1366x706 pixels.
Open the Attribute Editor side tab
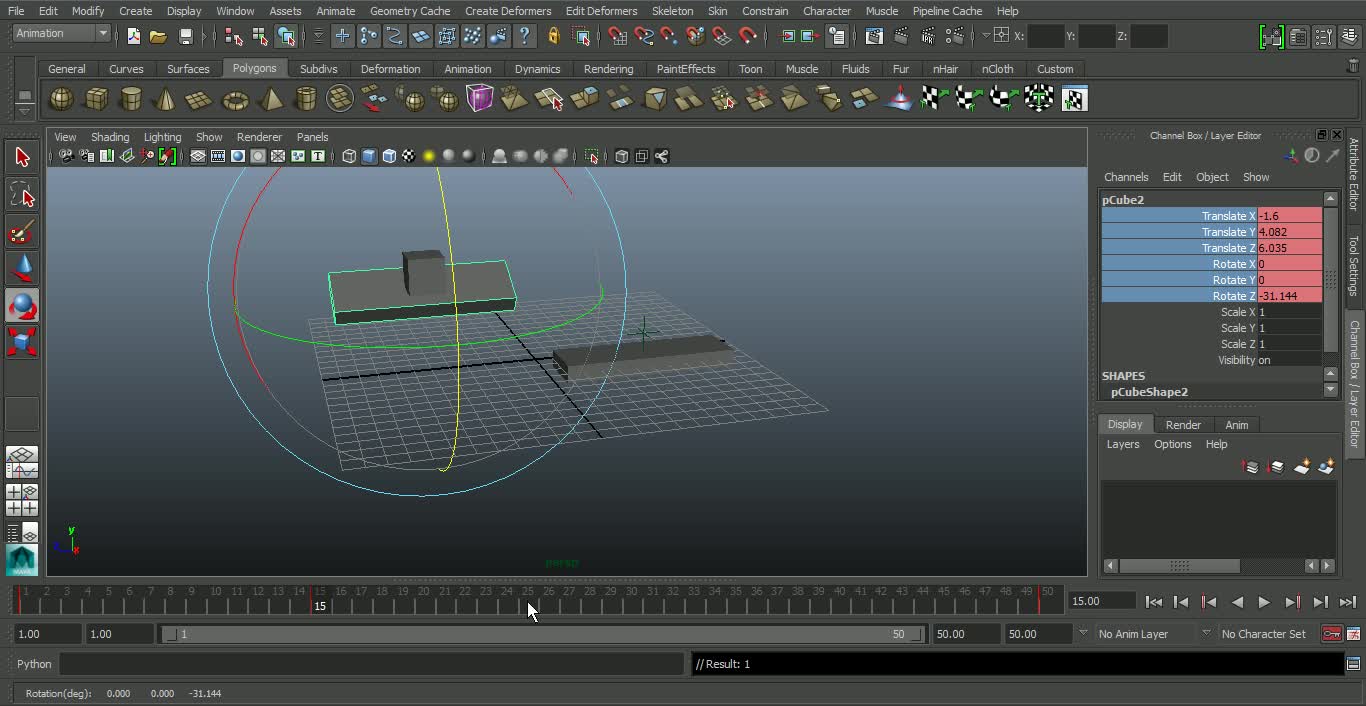click(x=1354, y=174)
